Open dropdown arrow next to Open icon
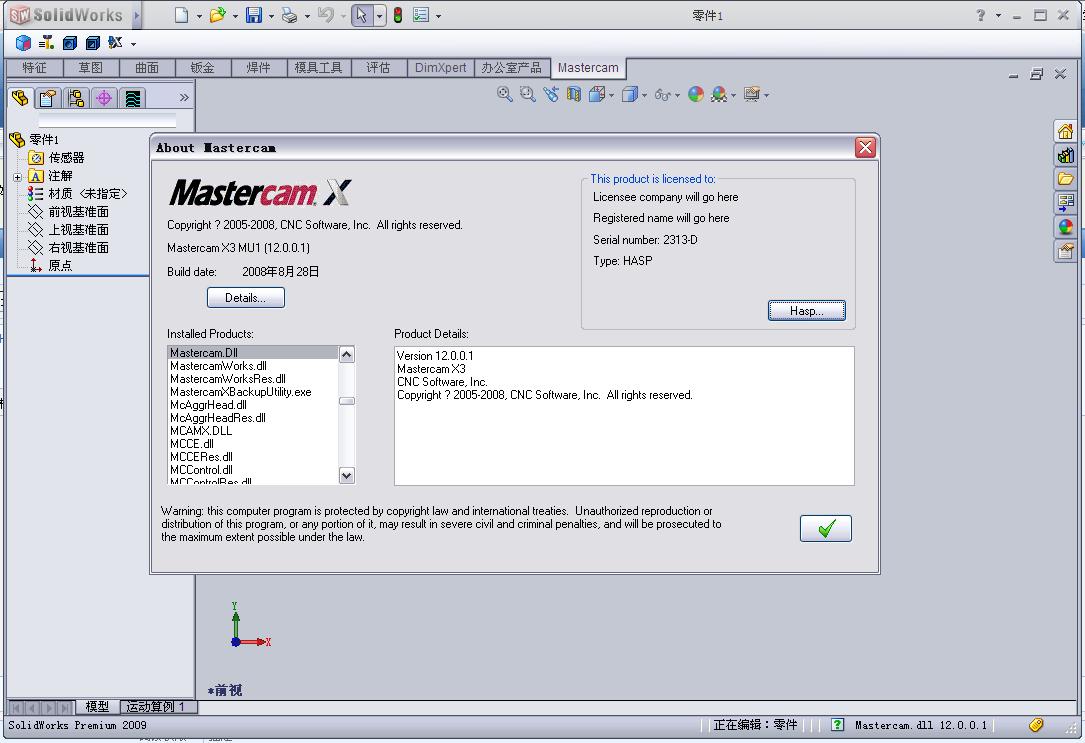1085x743 pixels. point(235,16)
